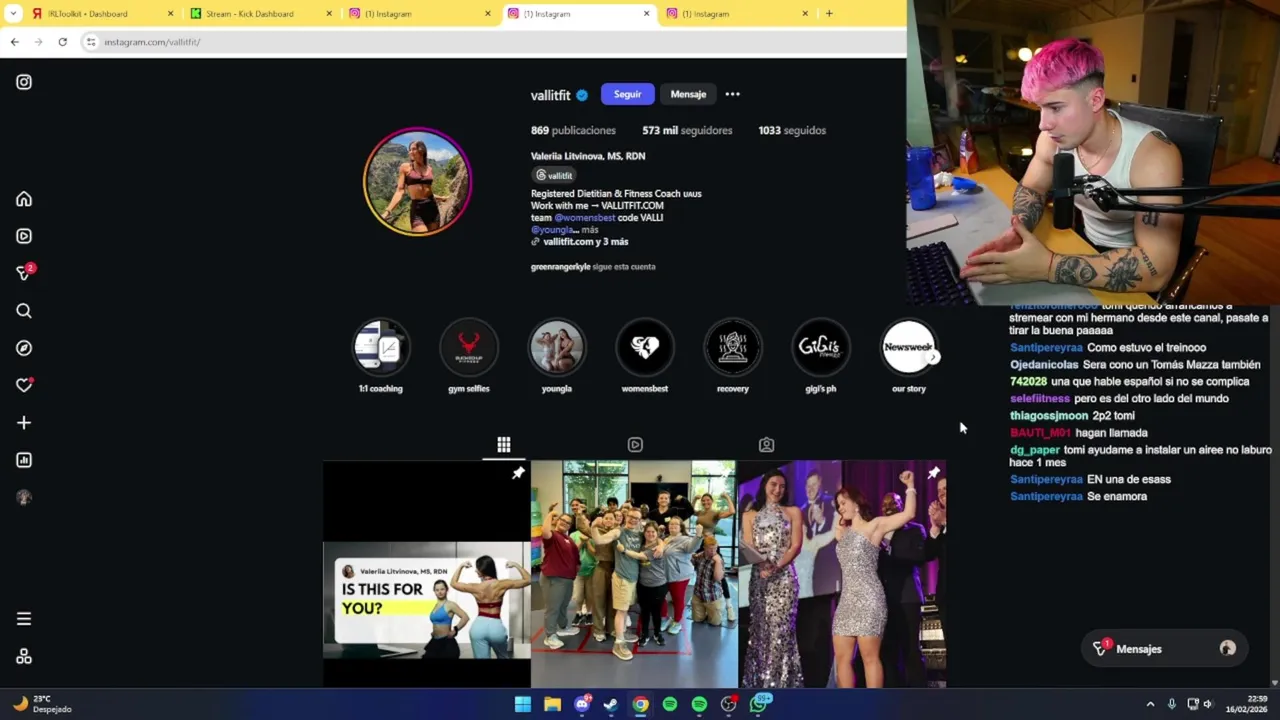Click chat username dg_paper

[x=1035, y=450]
